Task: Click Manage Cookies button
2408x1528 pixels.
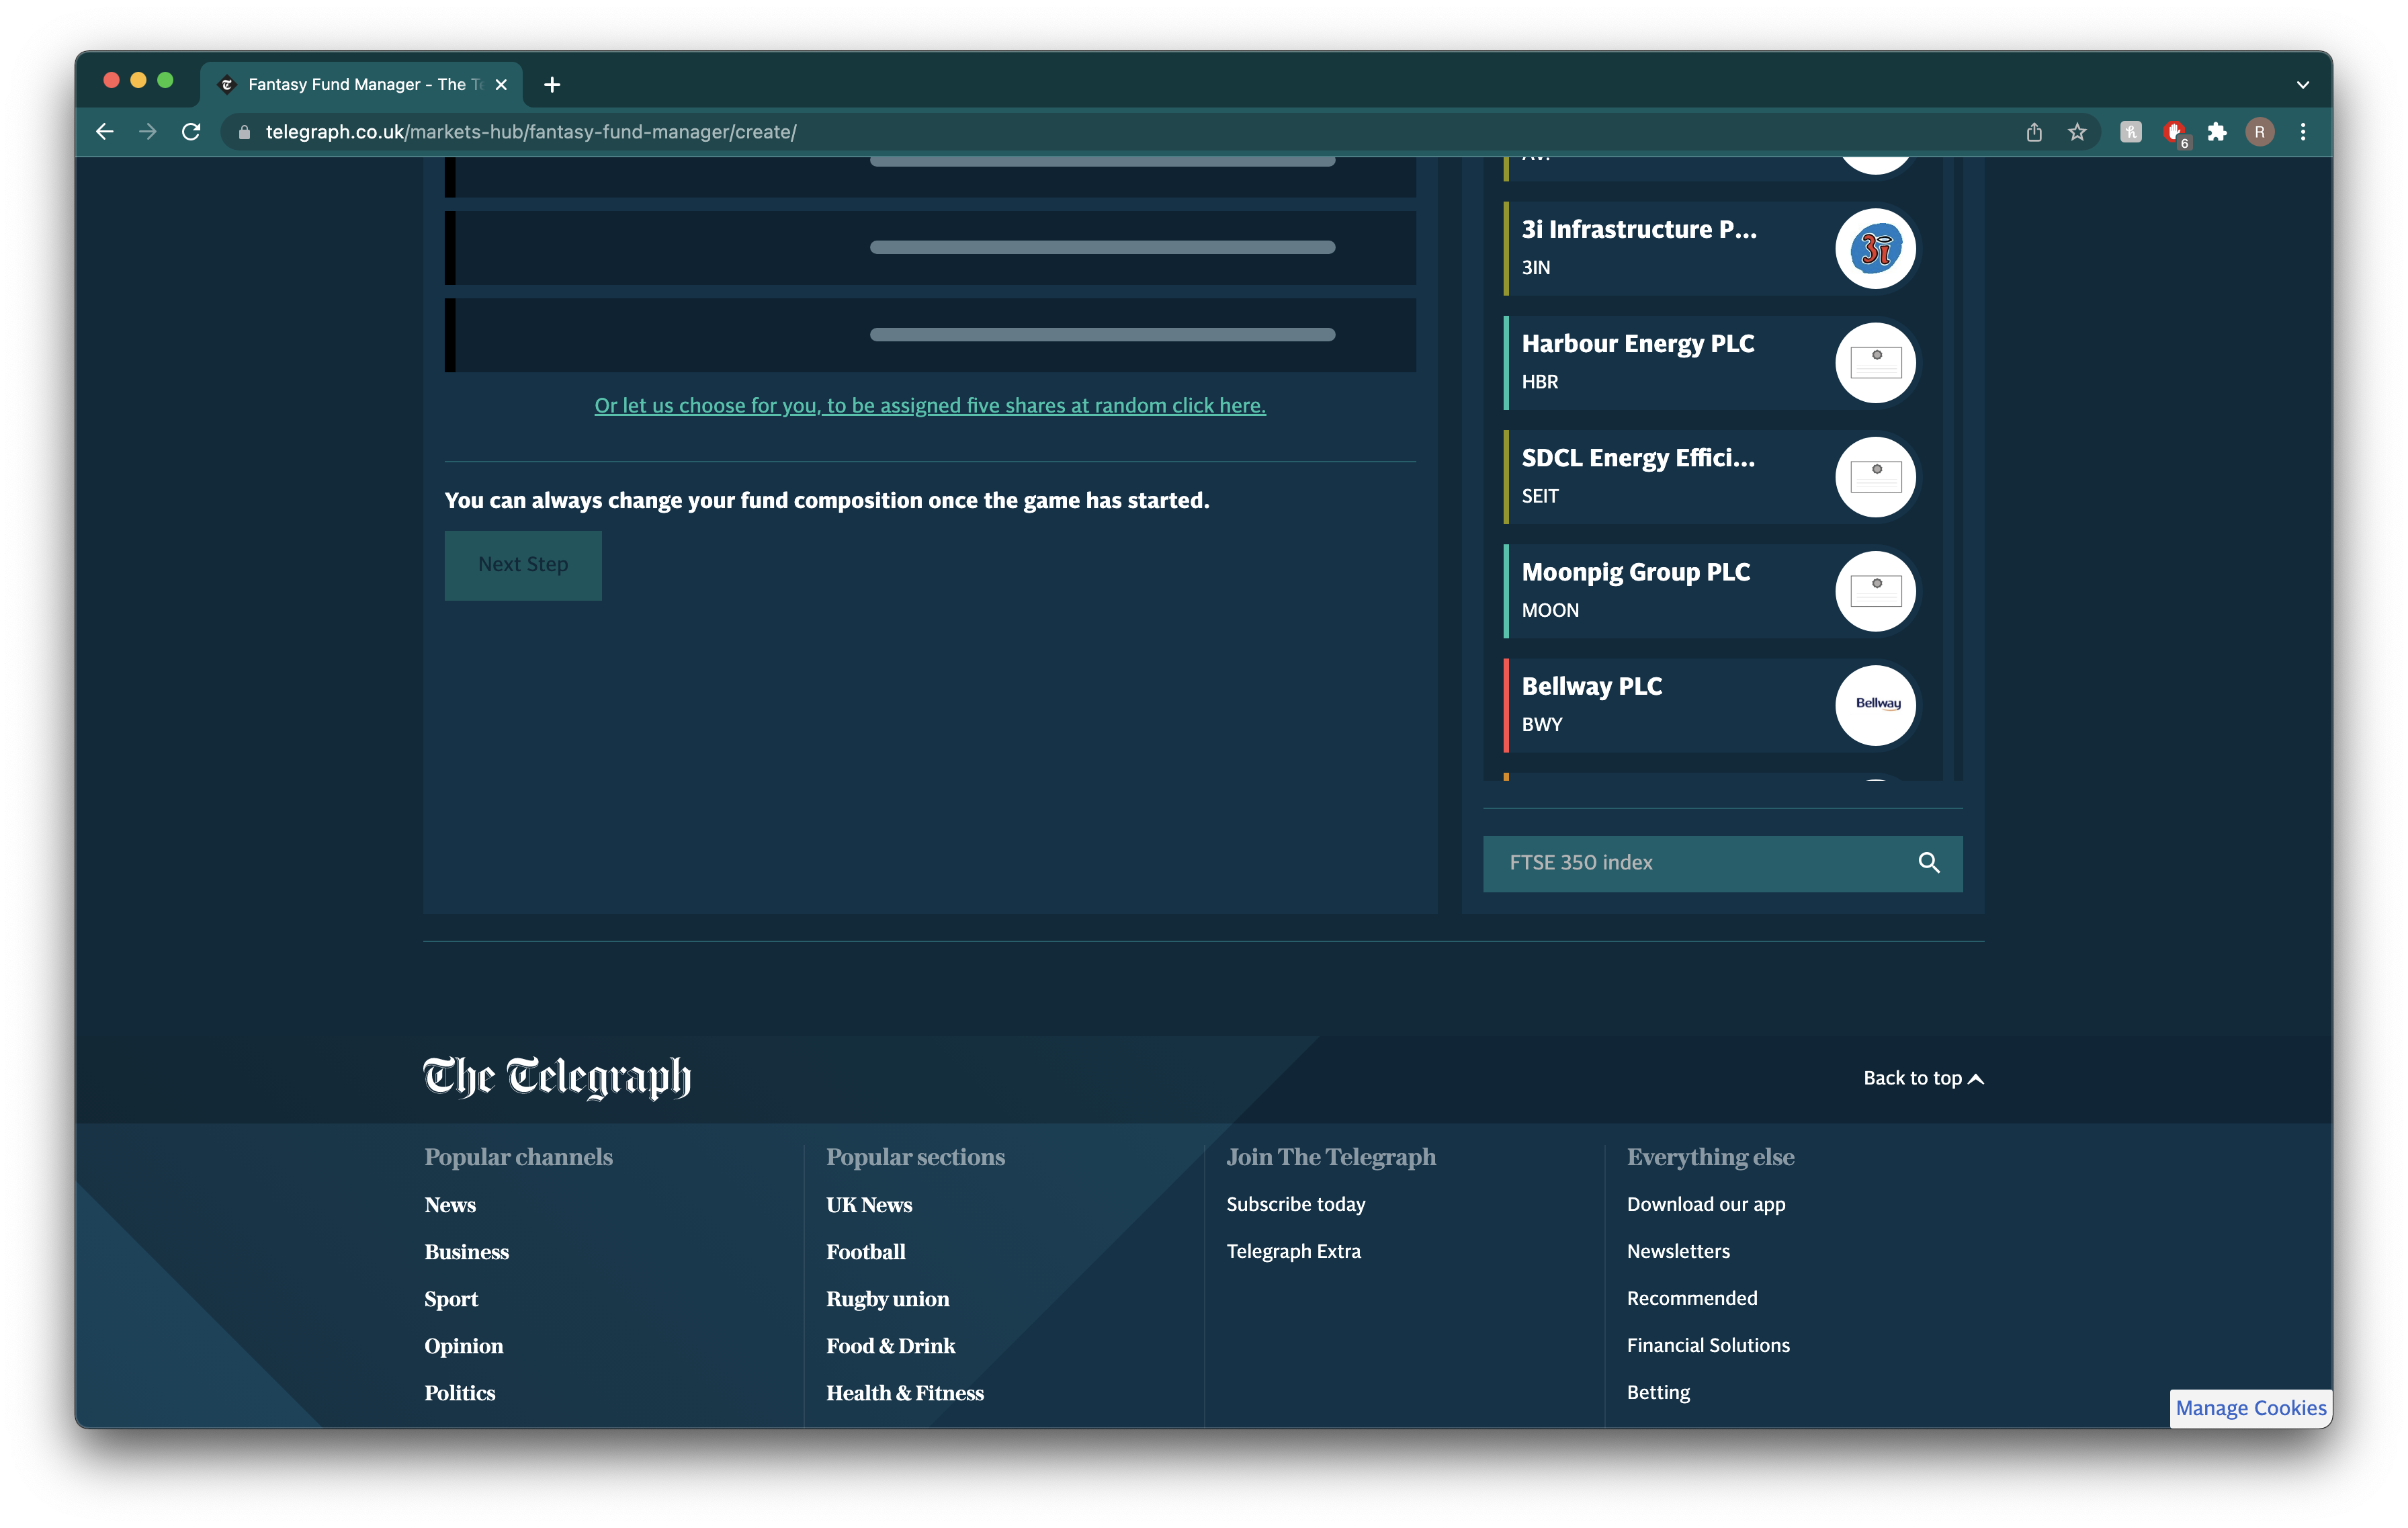Action: point(2251,1408)
